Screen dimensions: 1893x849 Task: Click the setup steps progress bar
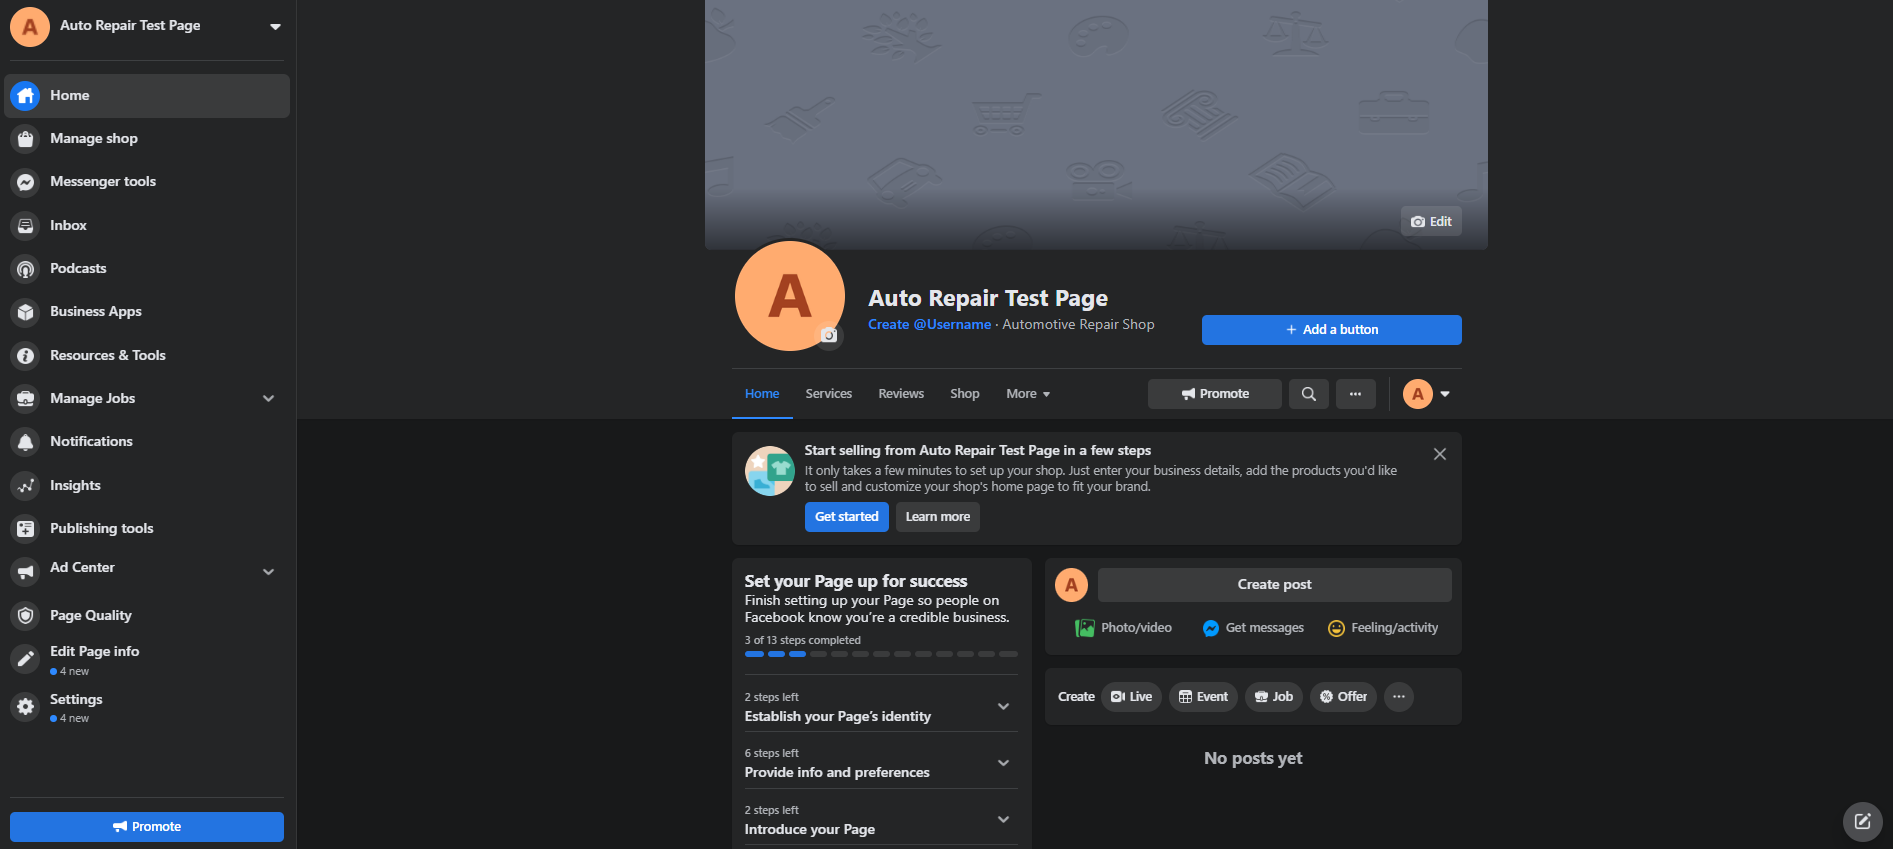[881, 654]
